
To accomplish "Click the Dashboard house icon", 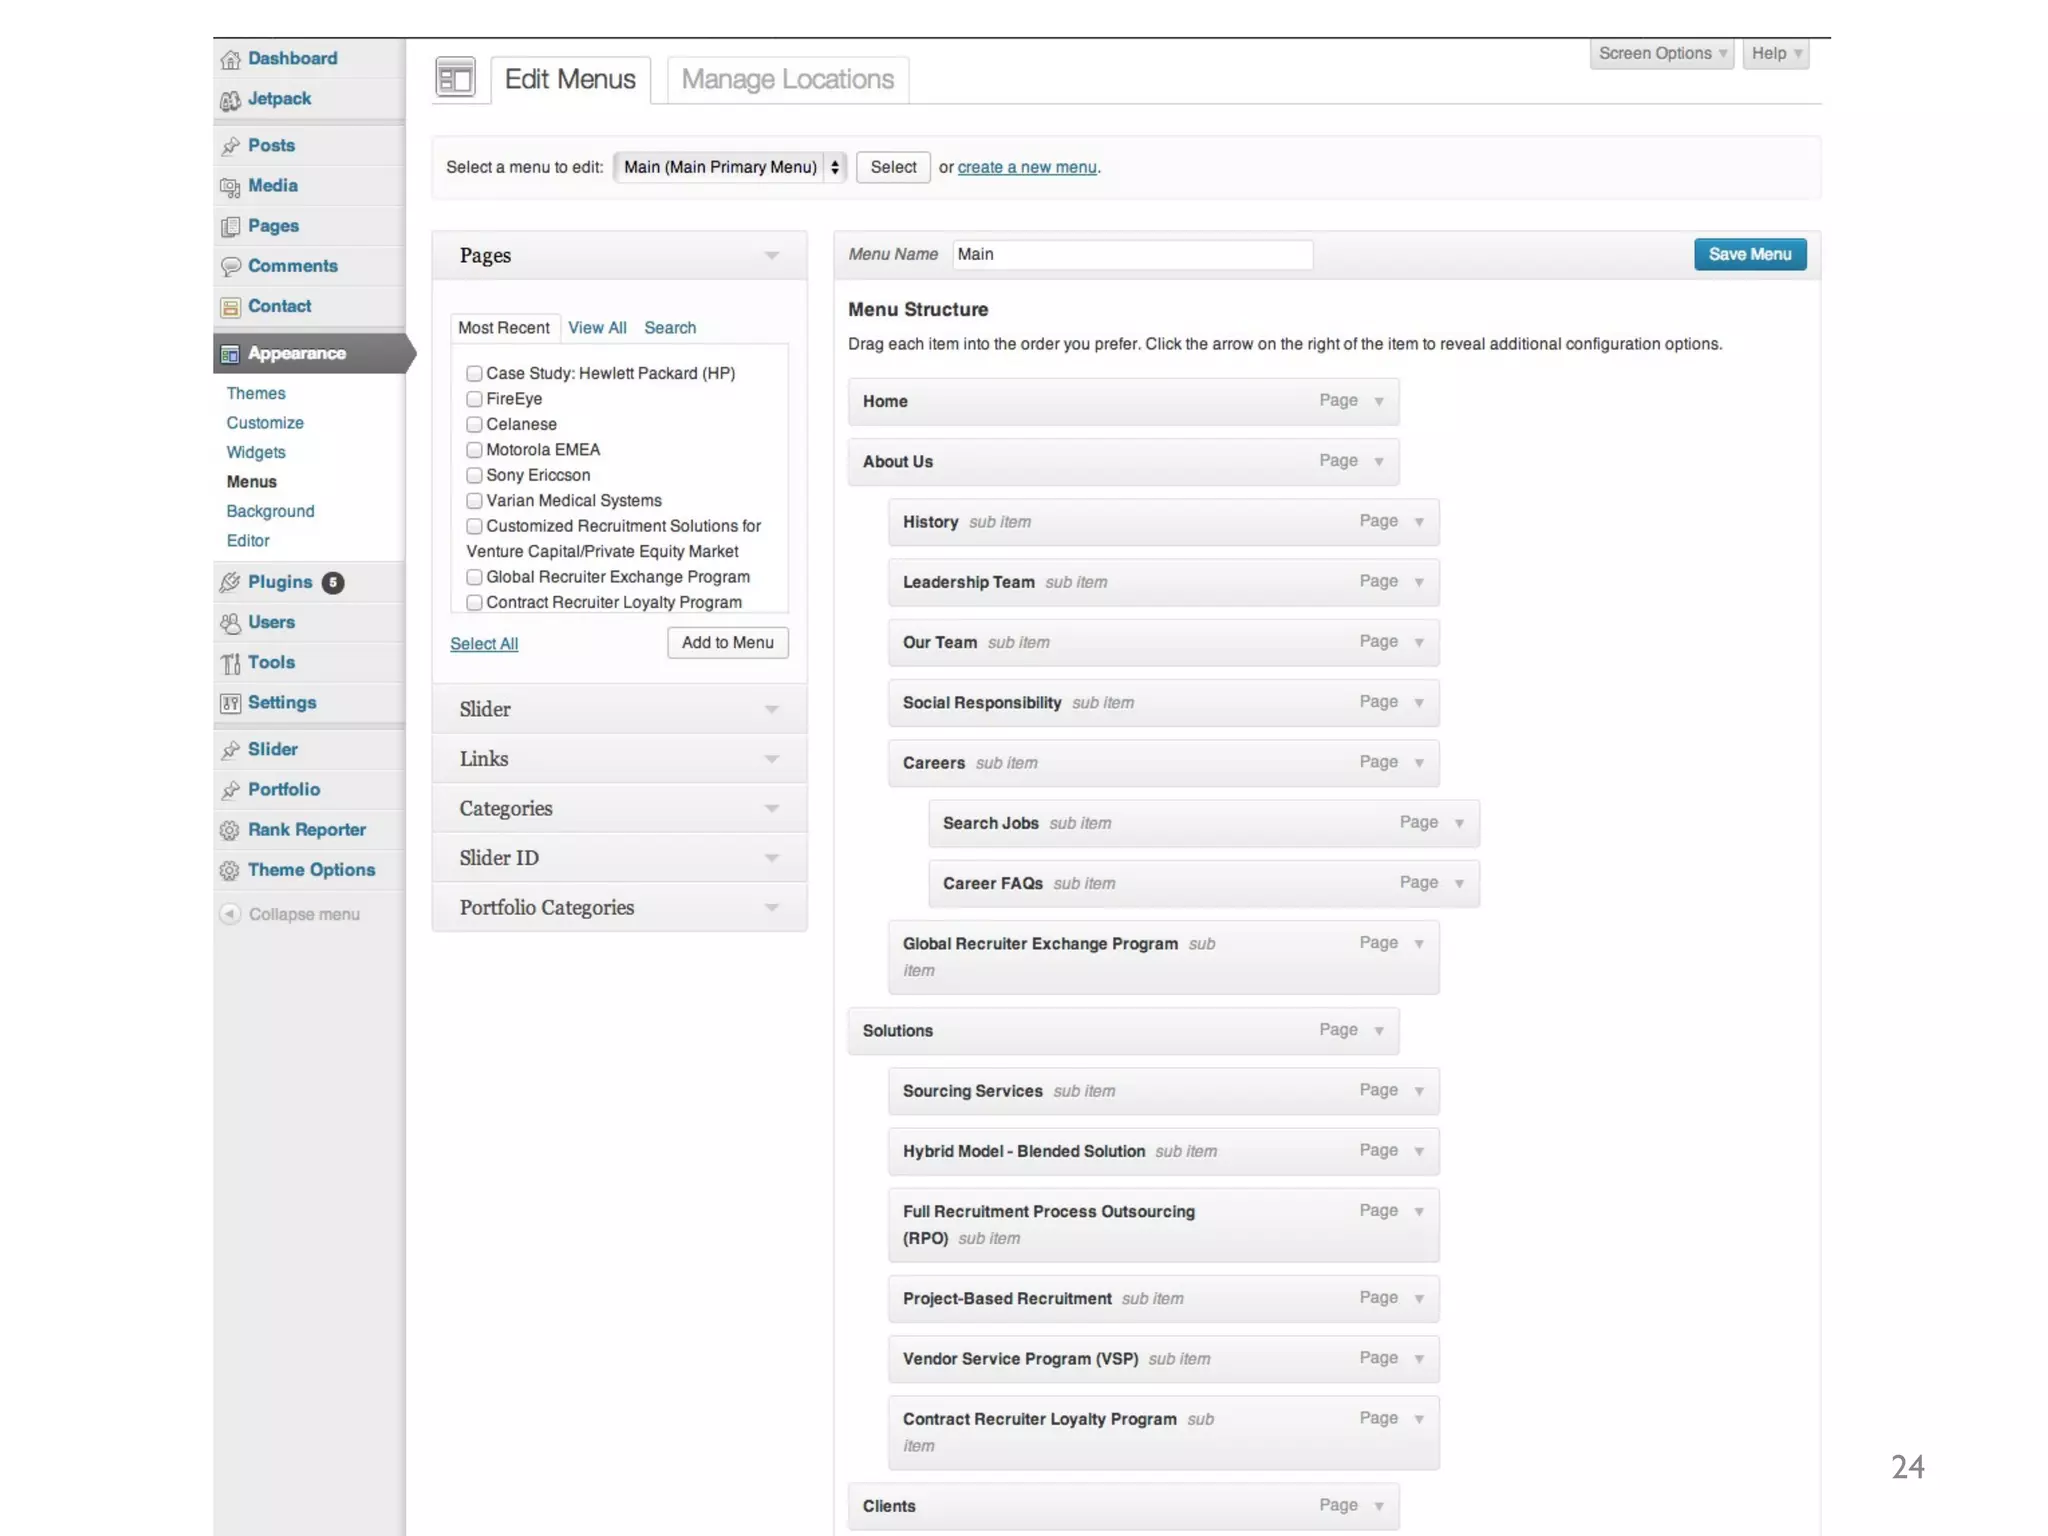I will point(230,59).
